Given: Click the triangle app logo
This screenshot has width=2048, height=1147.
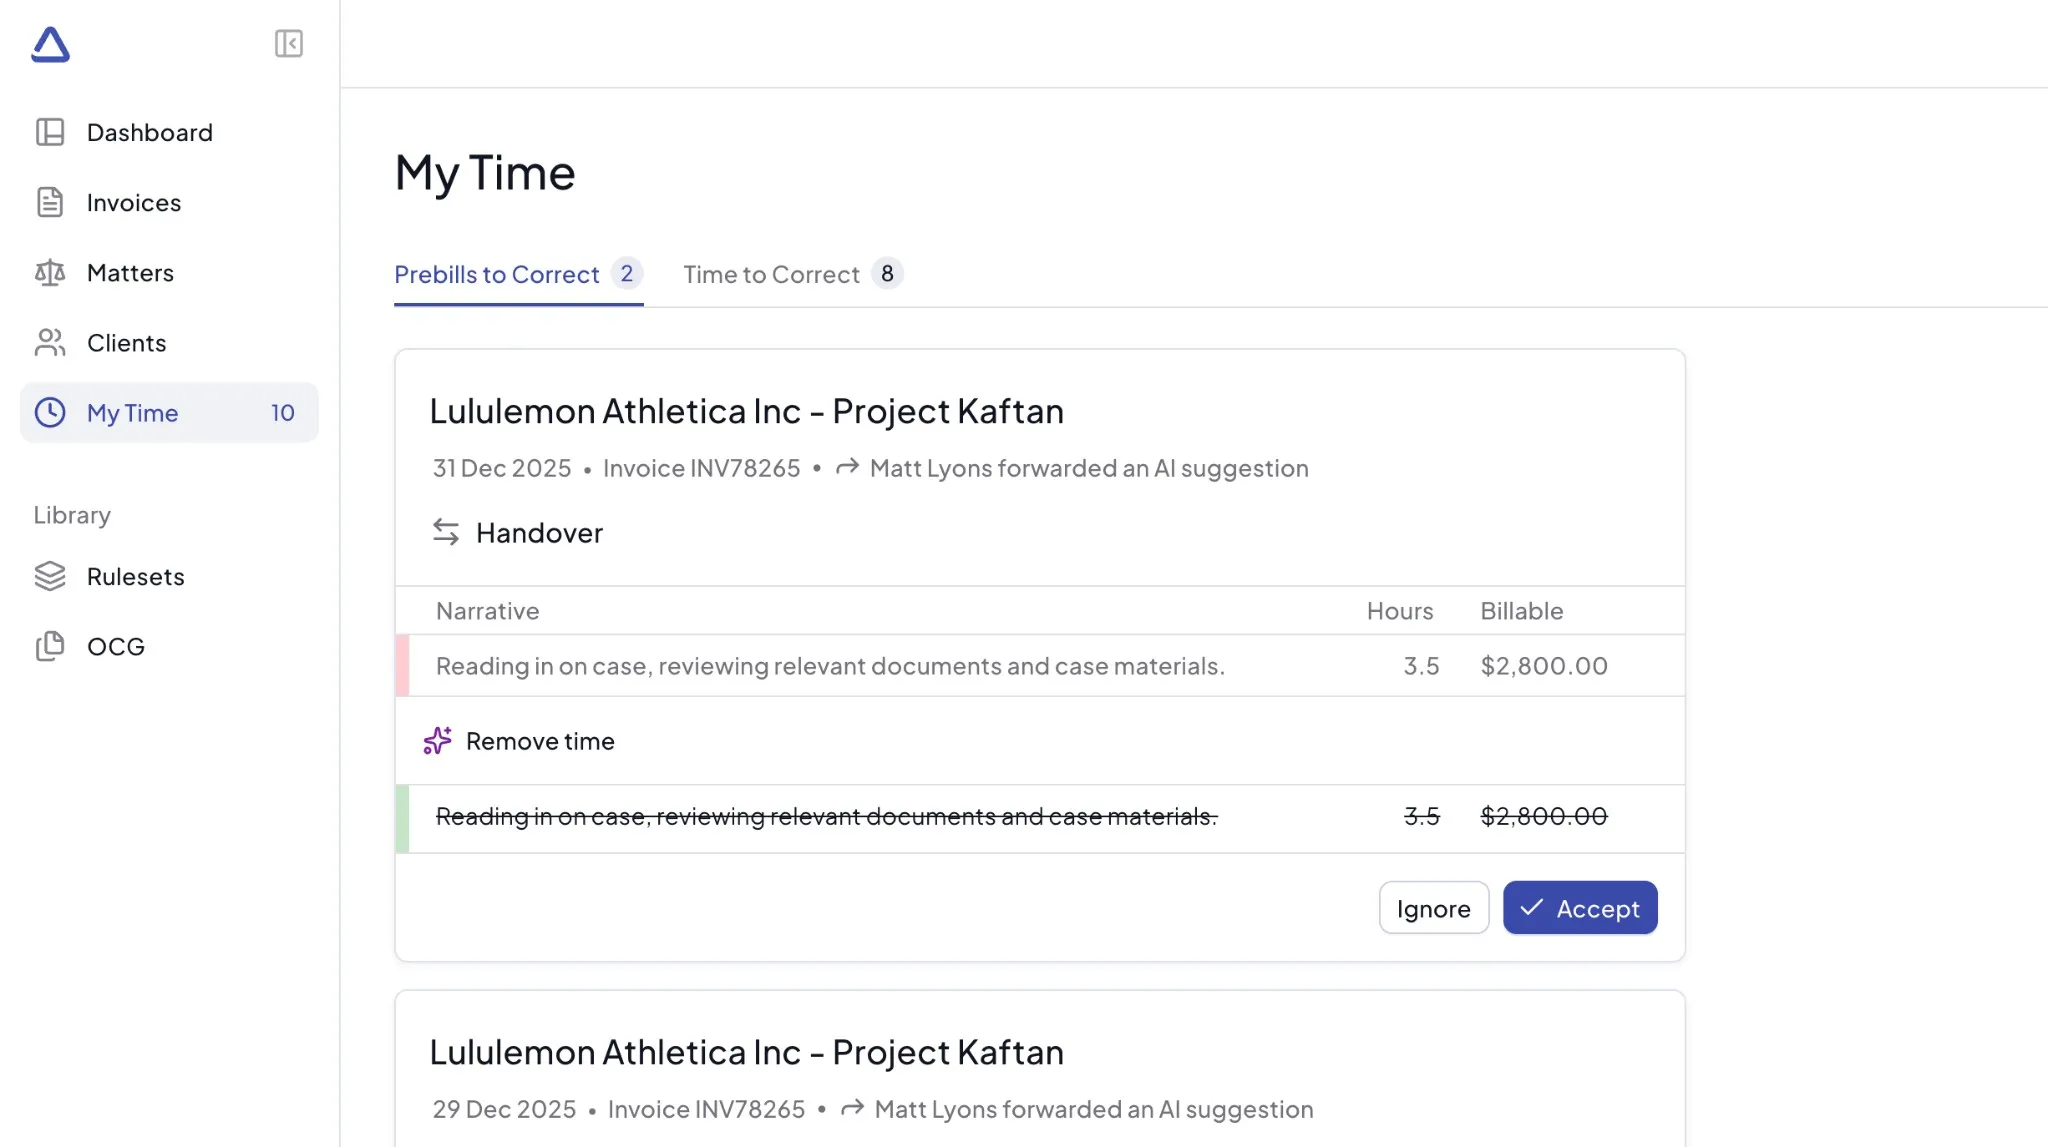Looking at the screenshot, I should coord(50,44).
